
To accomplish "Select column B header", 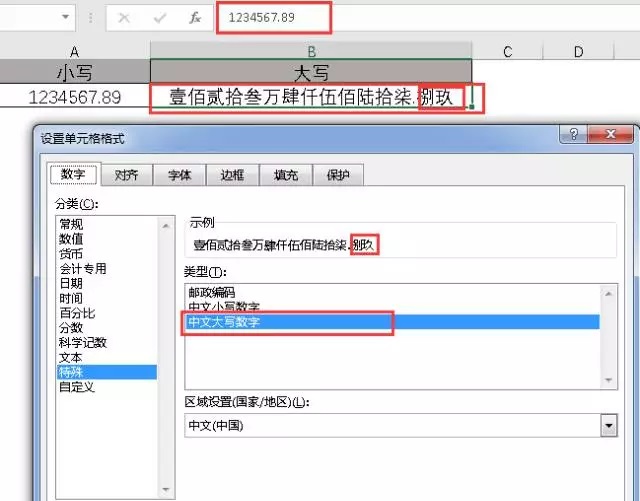I will point(311,51).
